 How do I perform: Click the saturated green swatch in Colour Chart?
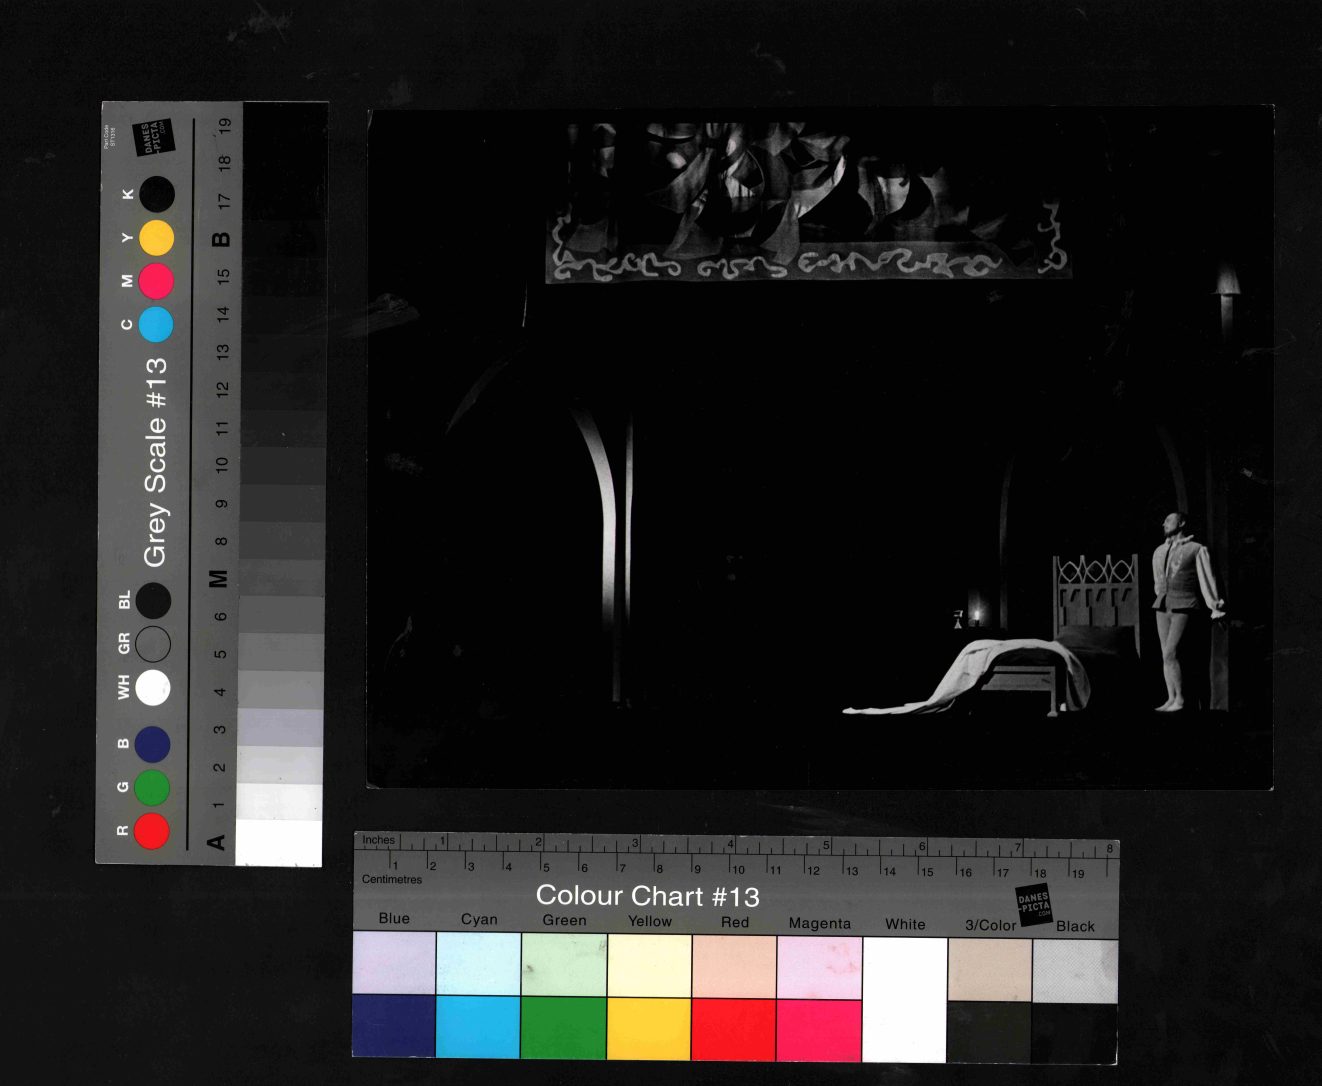(563, 1027)
